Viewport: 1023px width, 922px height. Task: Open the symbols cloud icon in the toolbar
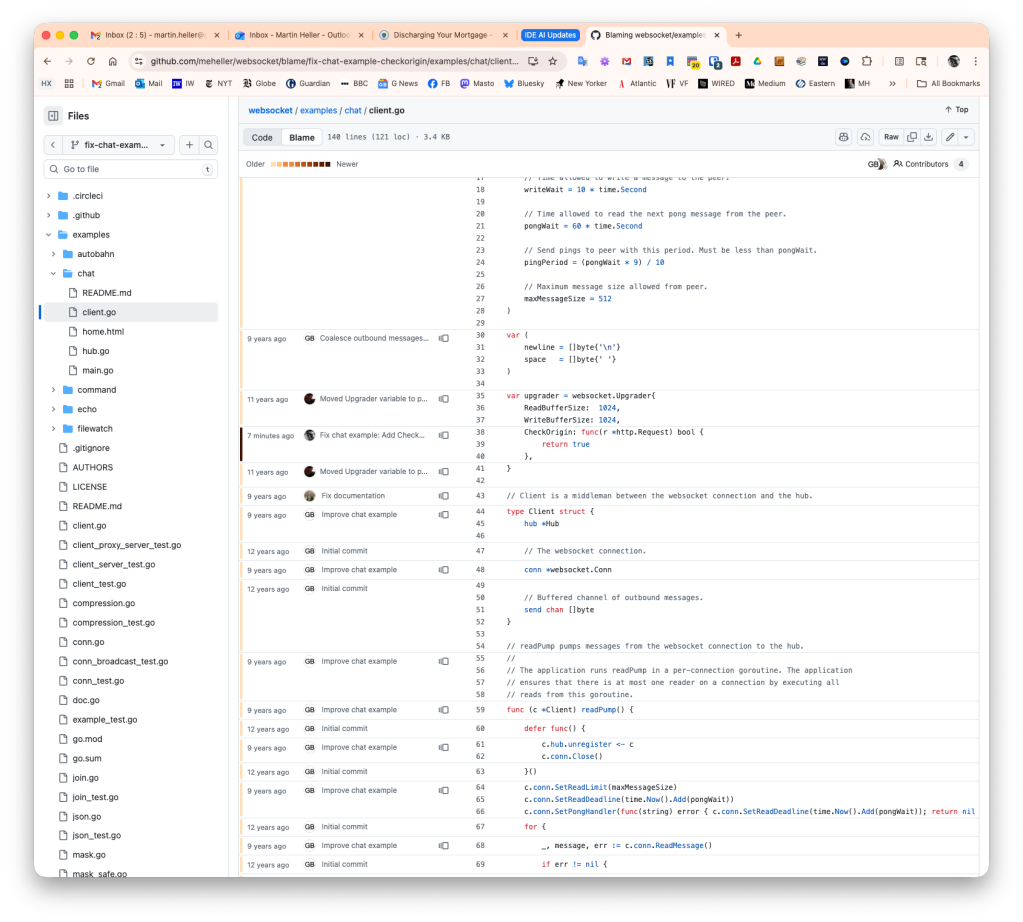866,136
